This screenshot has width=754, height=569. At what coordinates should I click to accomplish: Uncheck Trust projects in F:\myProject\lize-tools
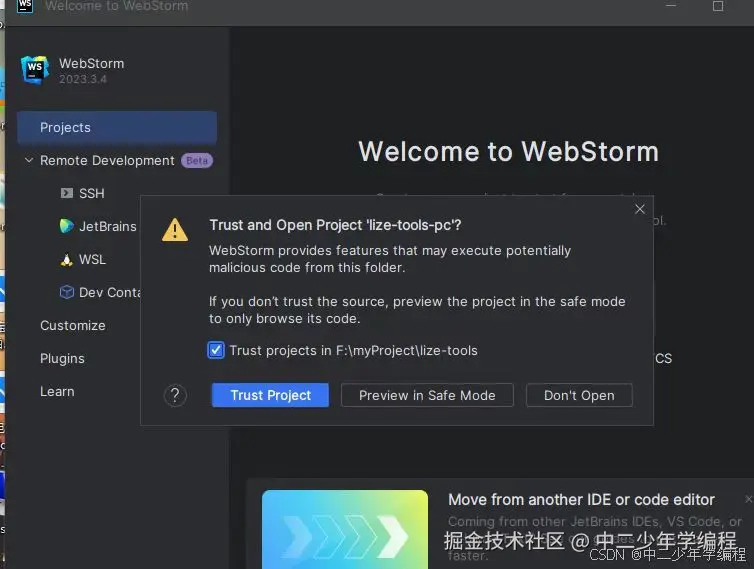tap(216, 350)
